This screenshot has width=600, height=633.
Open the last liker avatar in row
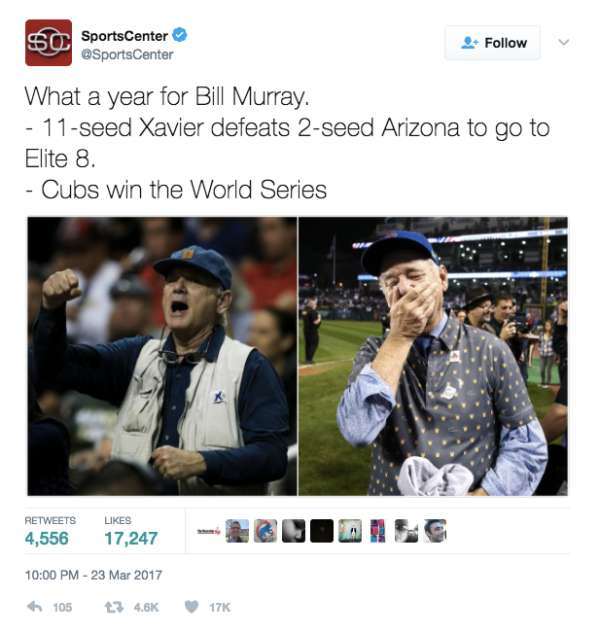coord(435,530)
